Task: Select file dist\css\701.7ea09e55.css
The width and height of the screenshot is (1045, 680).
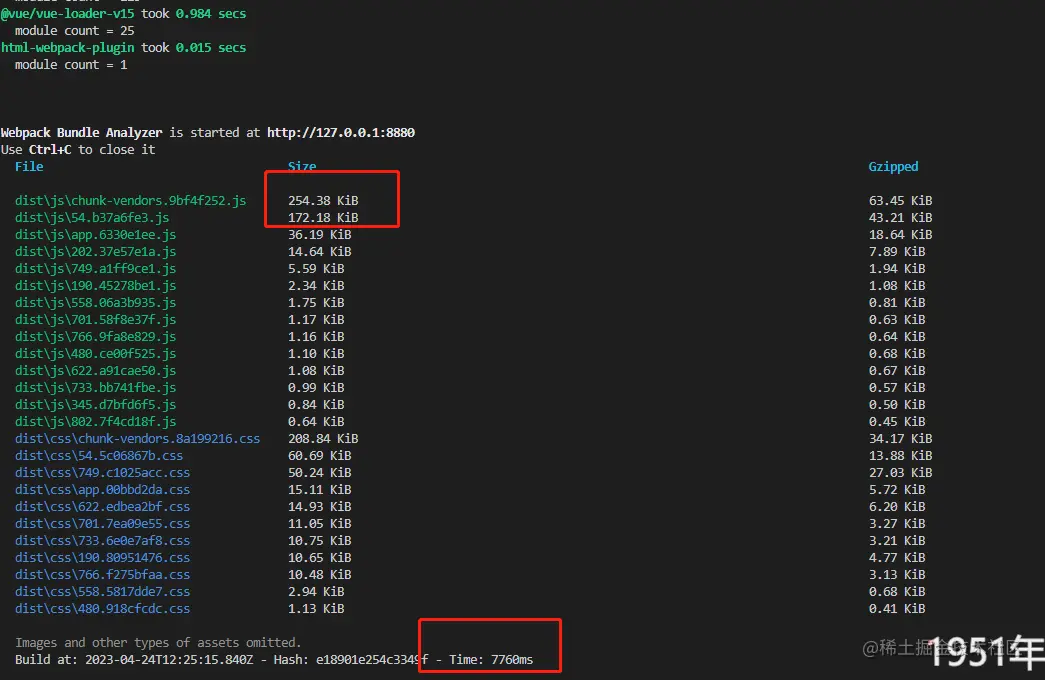Action: [x=103, y=524]
